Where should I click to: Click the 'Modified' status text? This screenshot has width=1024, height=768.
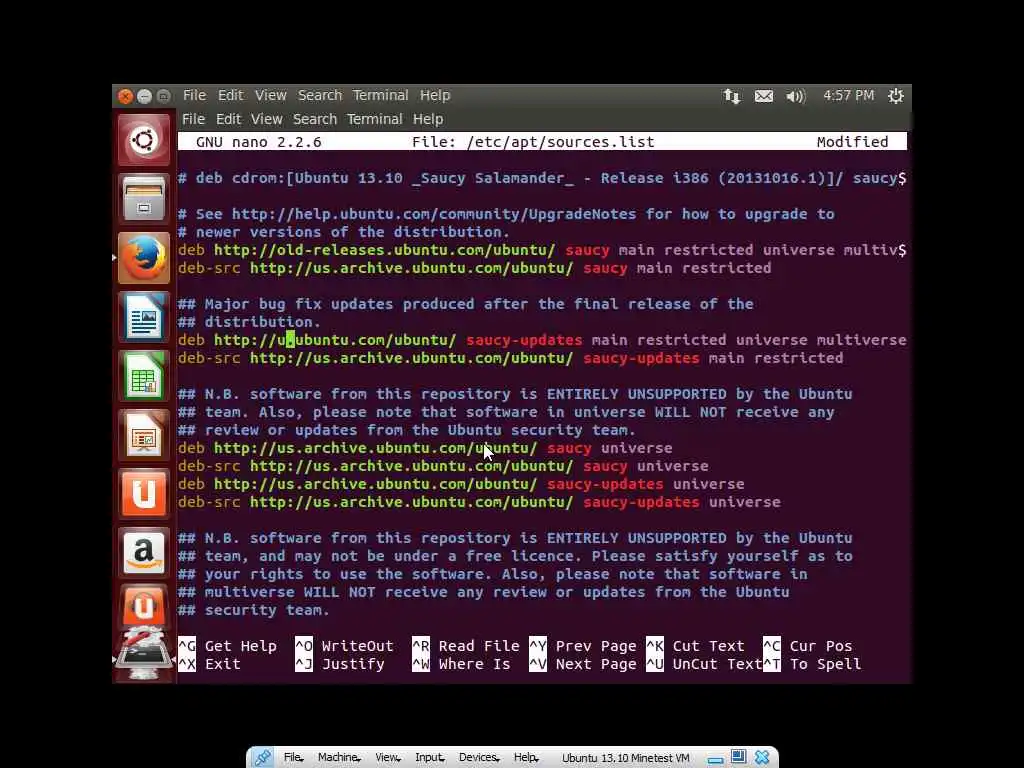[852, 142]
